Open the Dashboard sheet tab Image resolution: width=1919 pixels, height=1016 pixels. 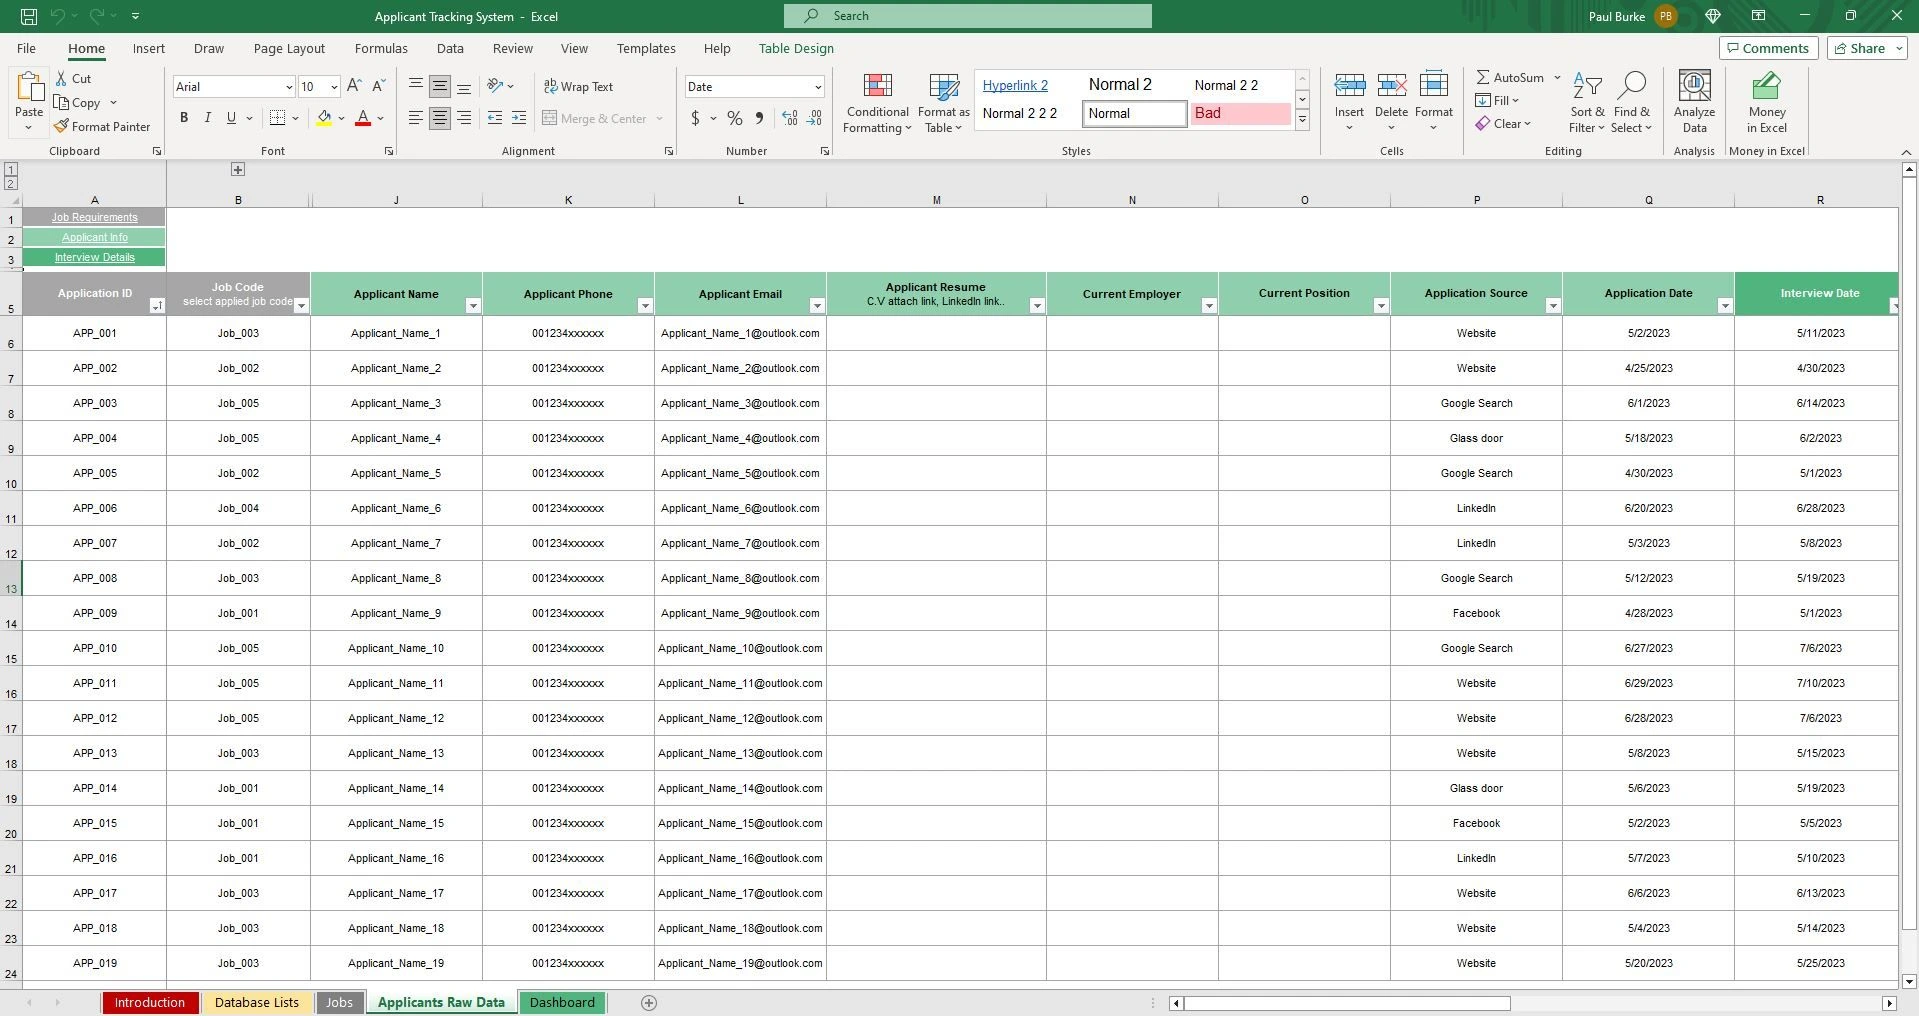(x=562, y=1002)
